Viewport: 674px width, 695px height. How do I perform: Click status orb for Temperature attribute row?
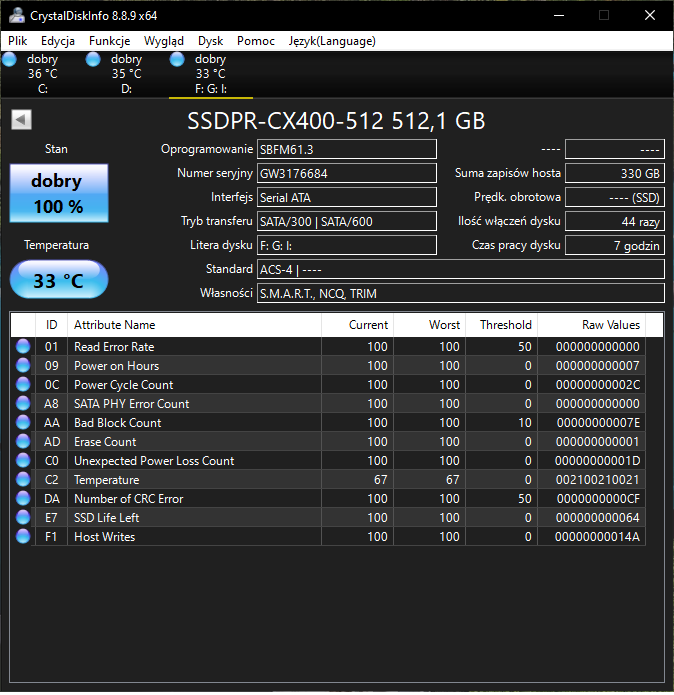tap(23, 480)
